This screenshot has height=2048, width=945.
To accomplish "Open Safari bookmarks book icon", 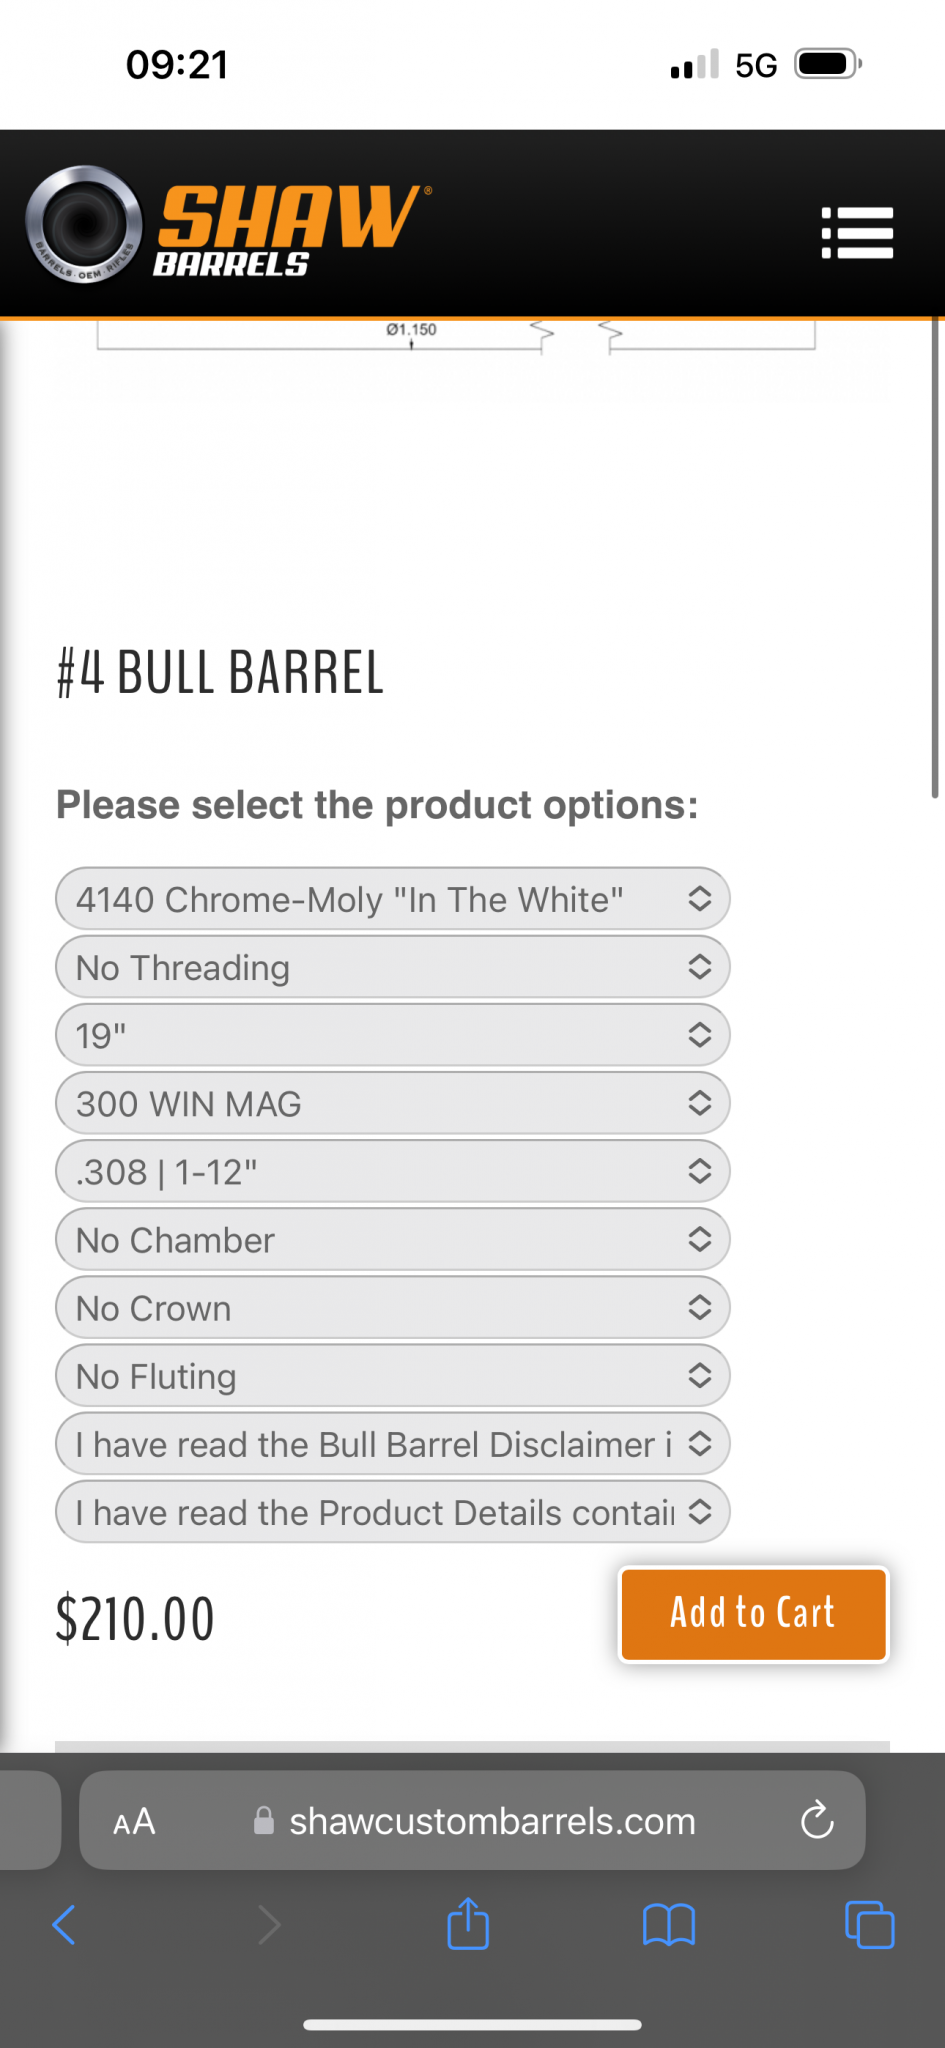I will 669,1924.
